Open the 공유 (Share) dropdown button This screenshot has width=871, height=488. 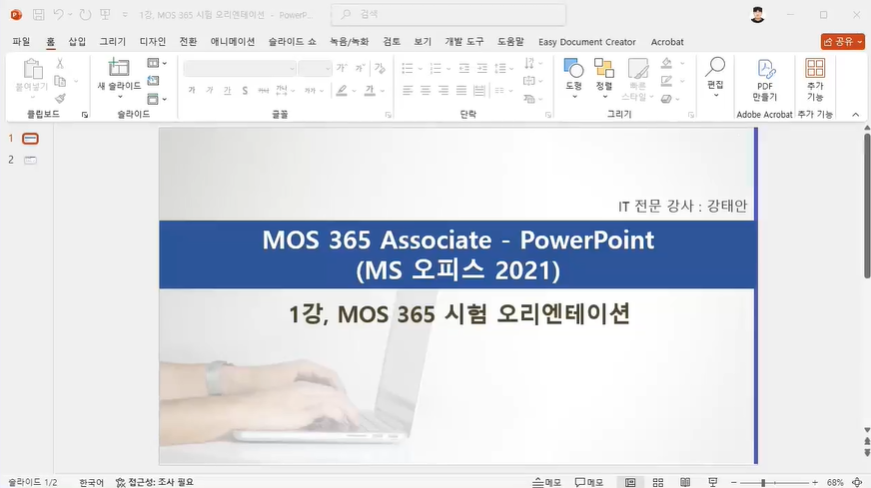pyautogui.click(x=842, y=42)
